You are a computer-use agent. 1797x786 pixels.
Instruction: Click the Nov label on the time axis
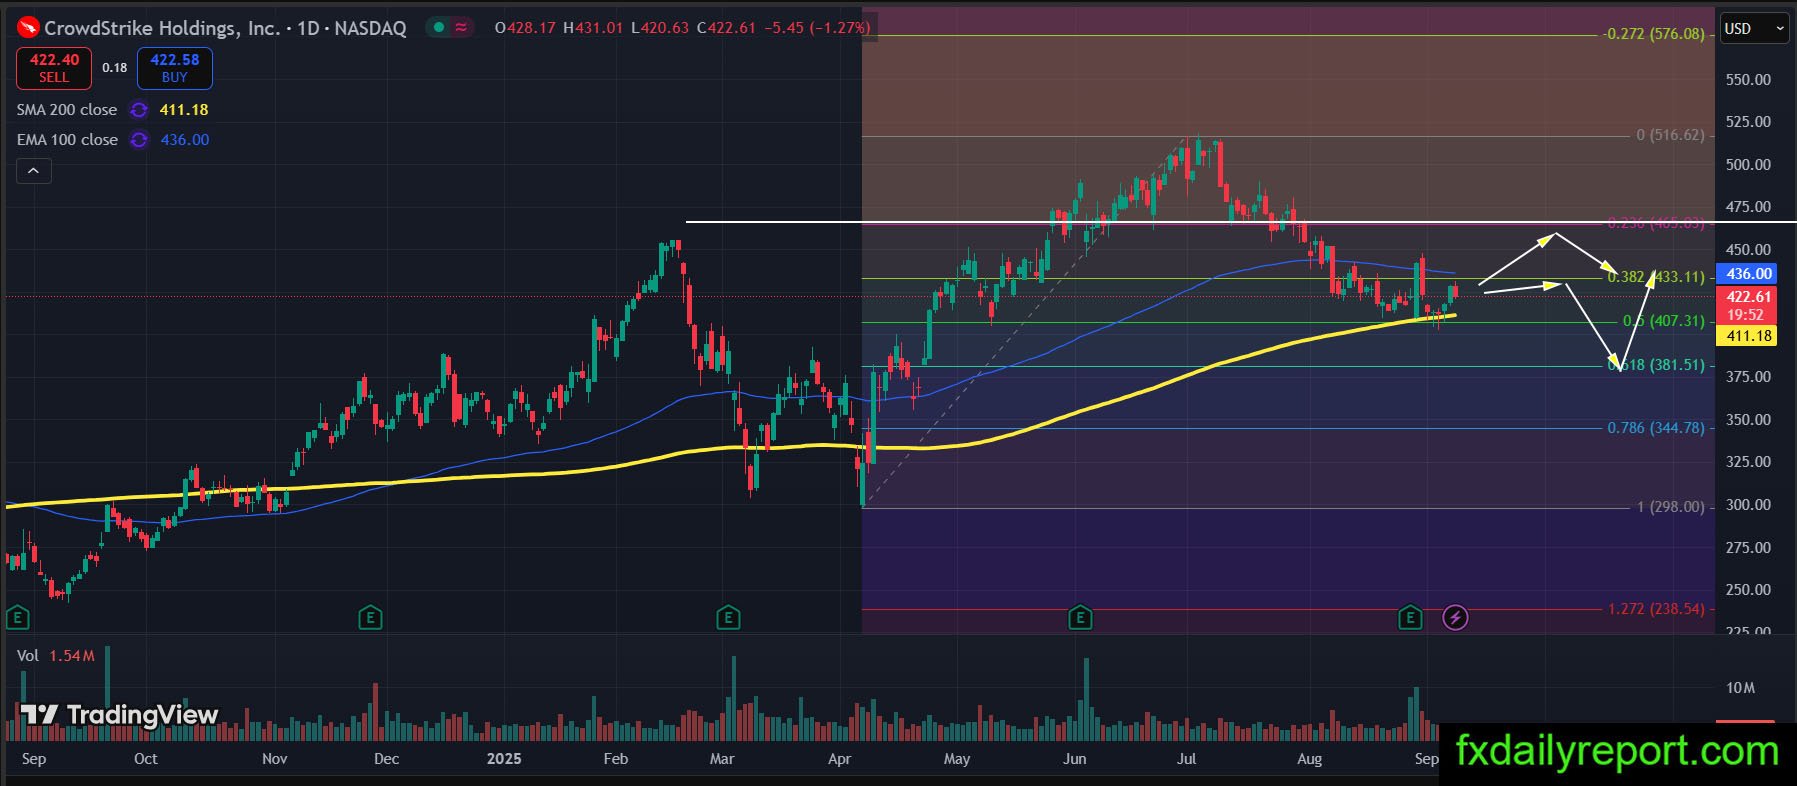click(x=275, y=759)
